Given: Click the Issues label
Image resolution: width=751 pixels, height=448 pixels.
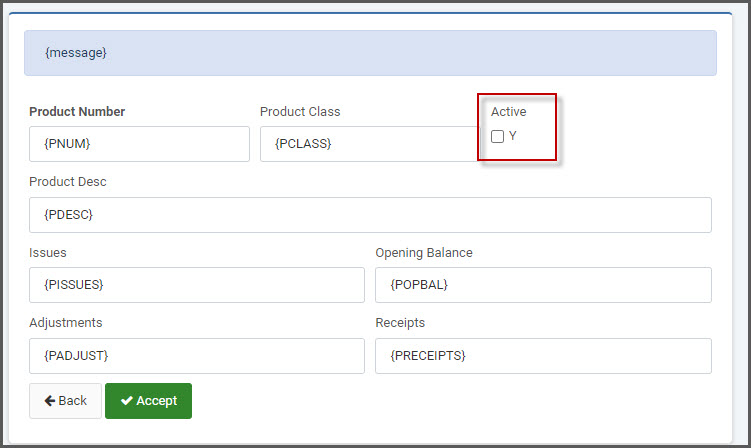Looking at the screenshot, I should pos(47,253).
